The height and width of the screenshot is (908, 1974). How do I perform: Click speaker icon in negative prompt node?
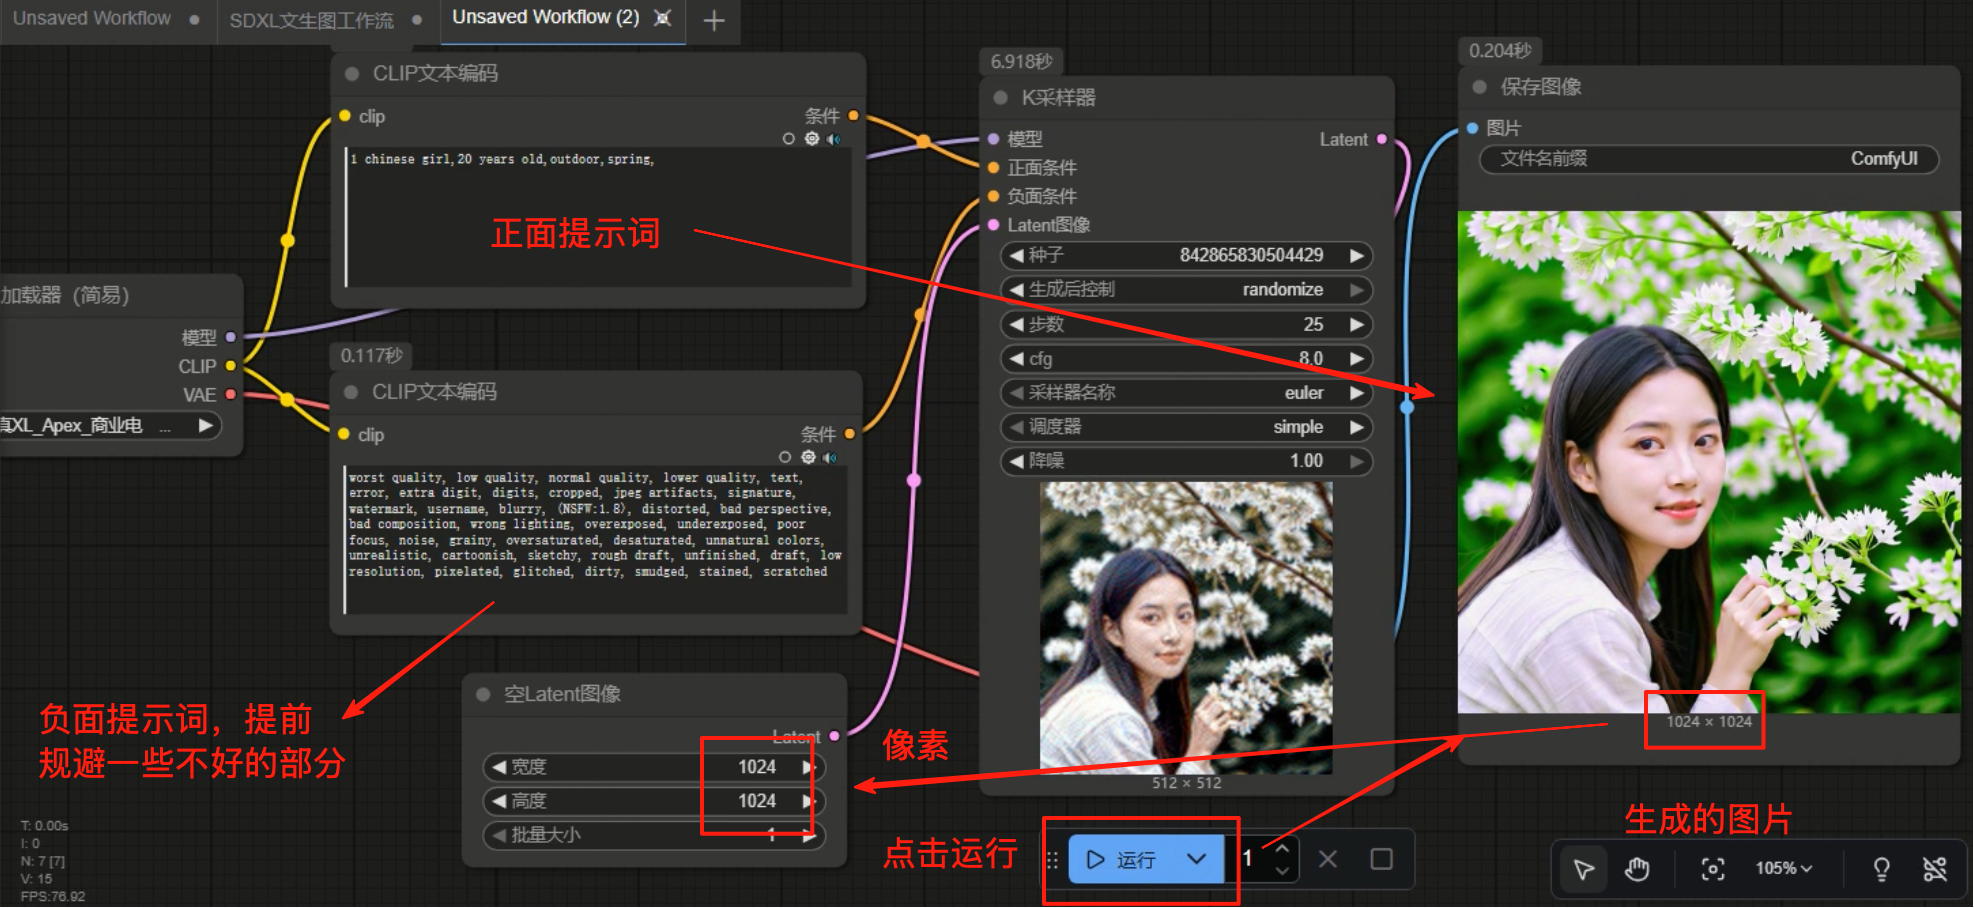(x=831, y=458)
